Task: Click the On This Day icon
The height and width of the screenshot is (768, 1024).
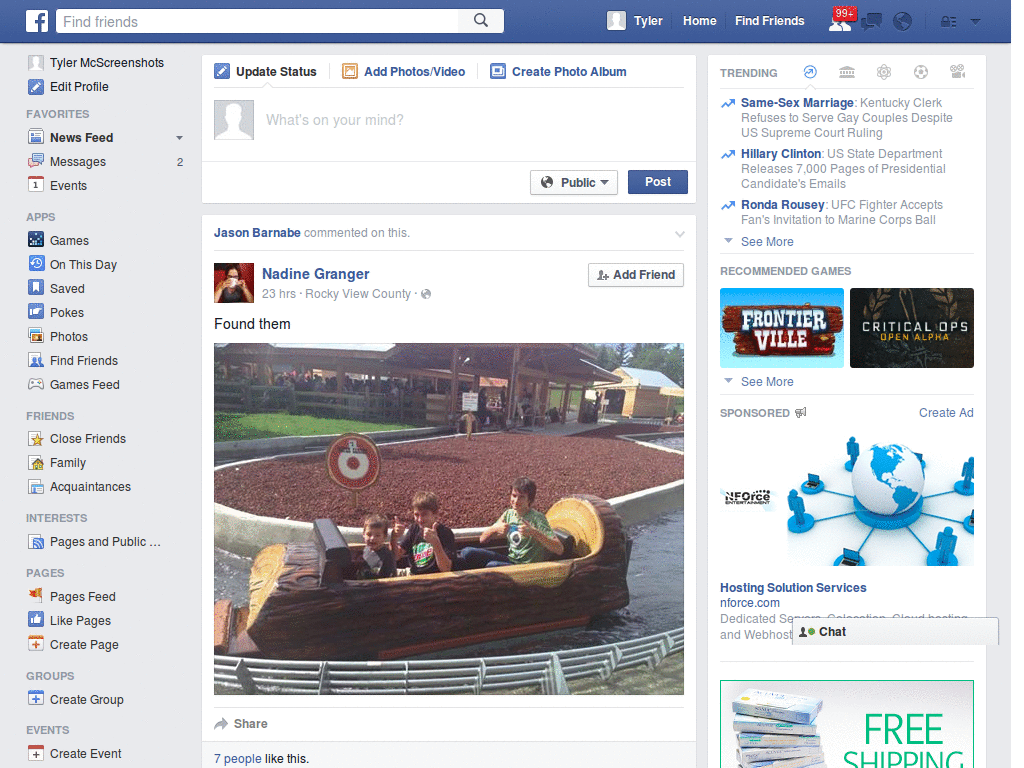Action: coord(36,264)
